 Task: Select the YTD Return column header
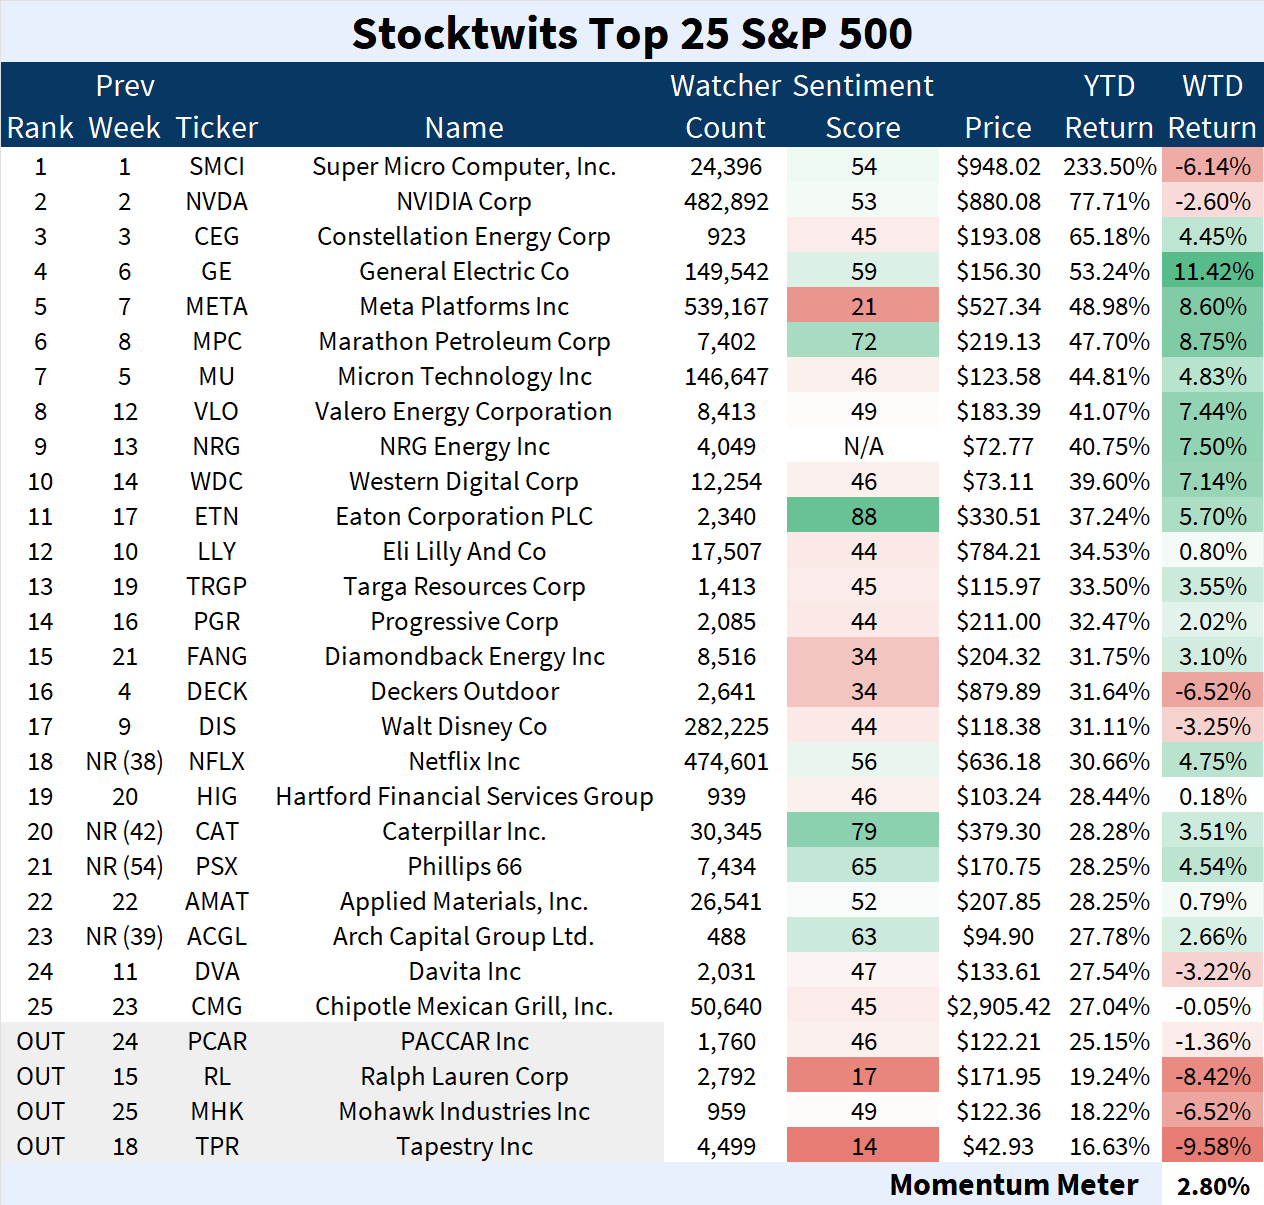(x=1109, y=106)
